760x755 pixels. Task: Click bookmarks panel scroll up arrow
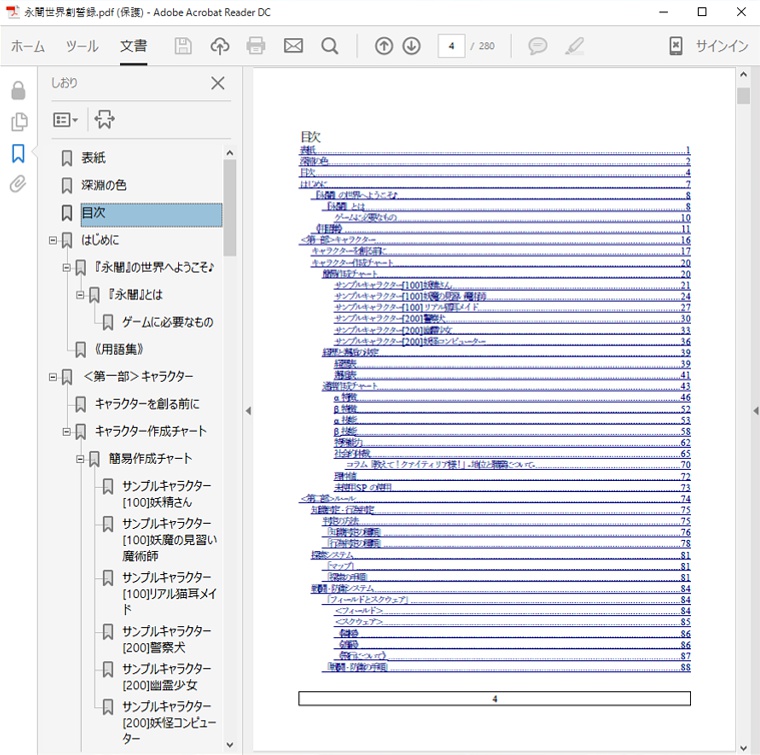[x=230, y=153]
